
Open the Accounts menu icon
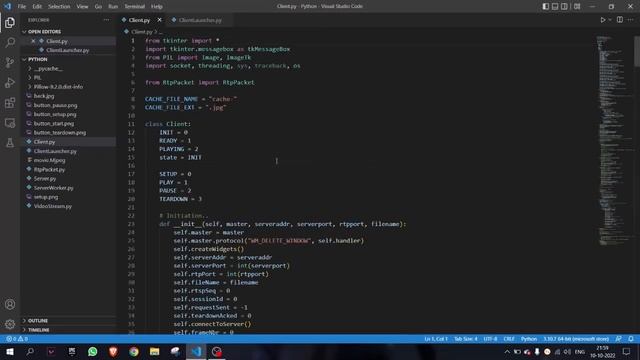(x=10, y=304)
